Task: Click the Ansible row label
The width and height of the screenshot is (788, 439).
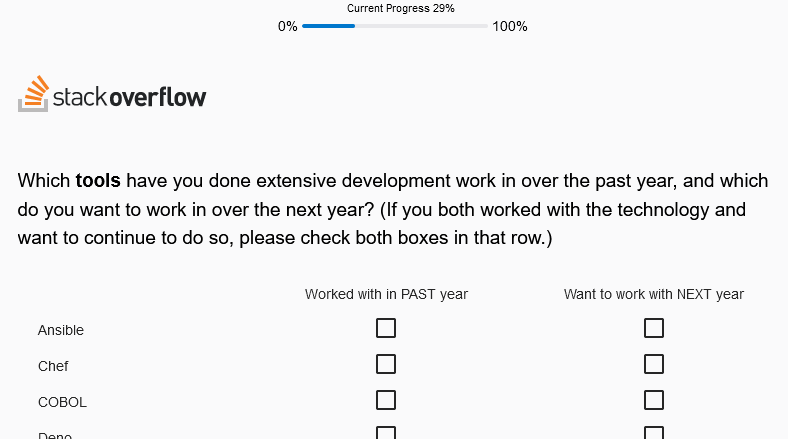Action: pyautogui.click(x=61, y=330)
